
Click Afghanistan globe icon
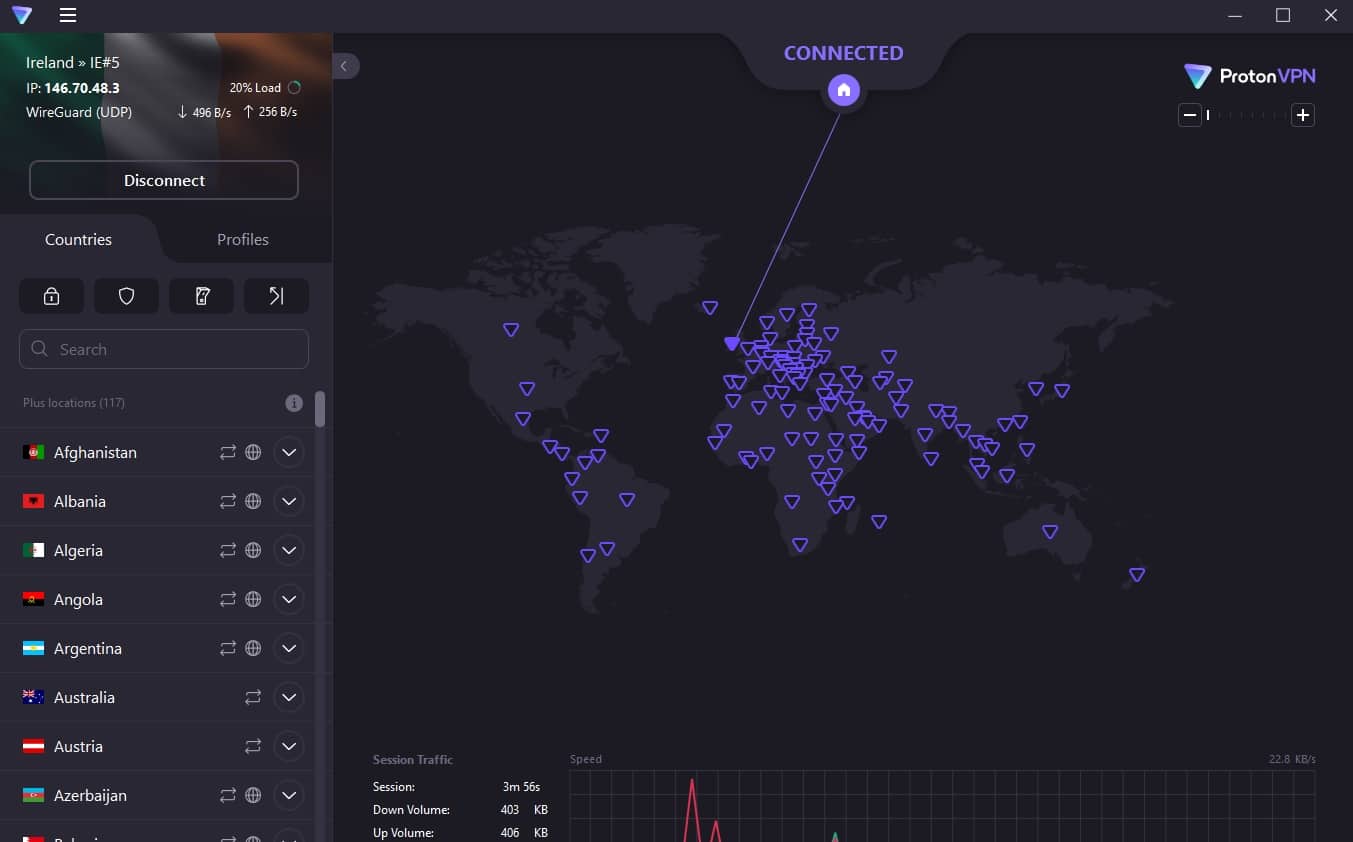point(253,452)
